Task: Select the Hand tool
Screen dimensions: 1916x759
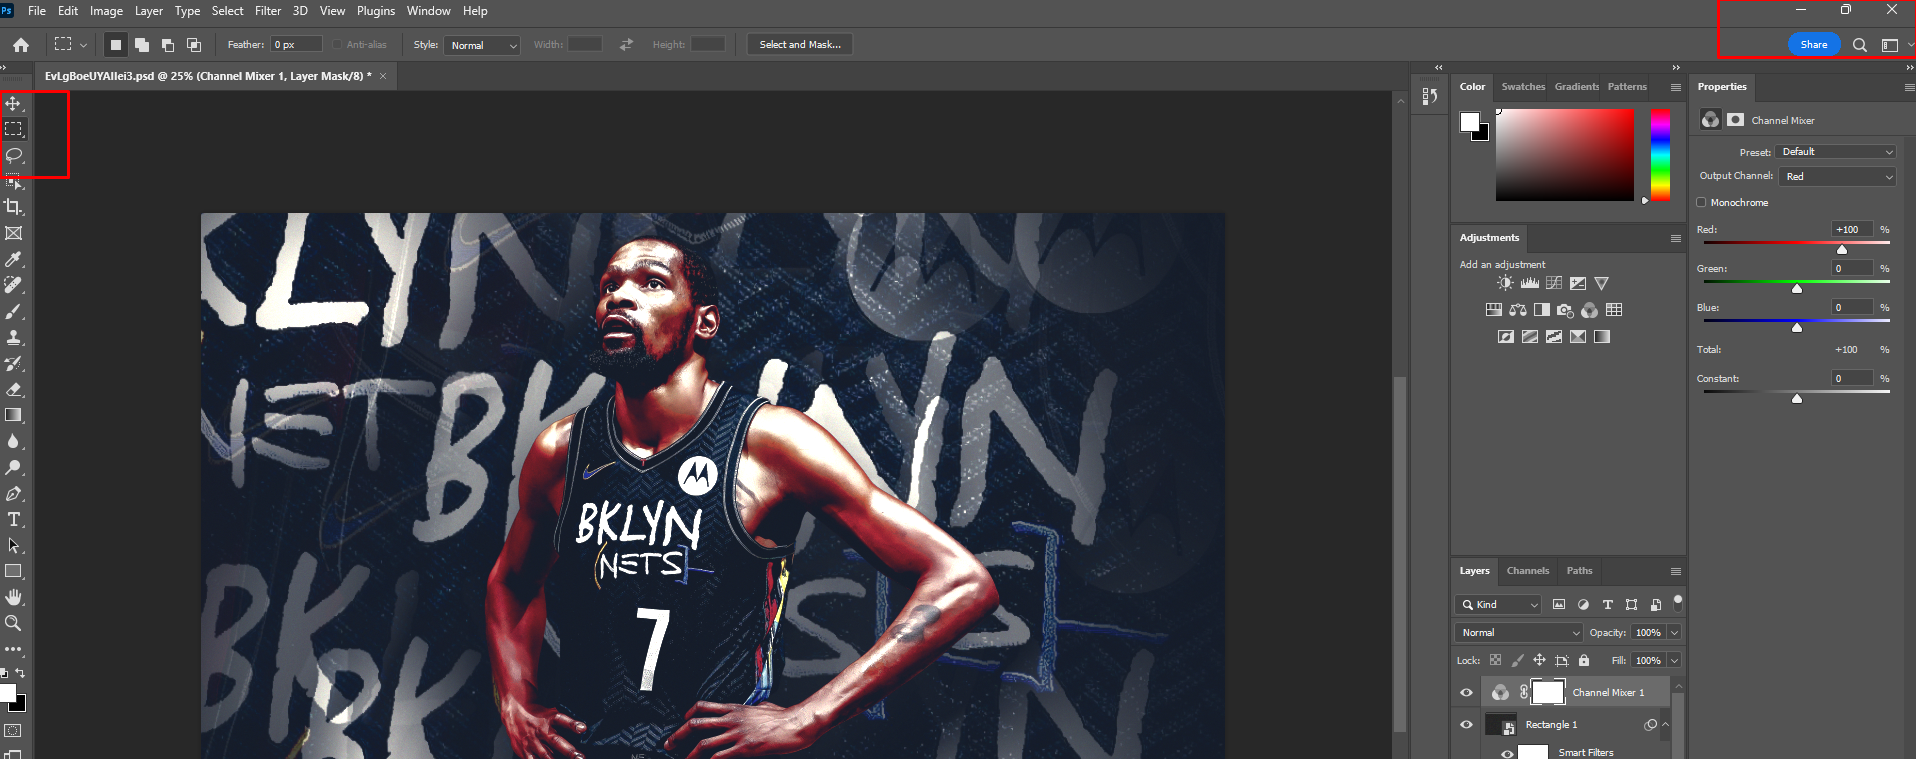Action: click(14, 597)
